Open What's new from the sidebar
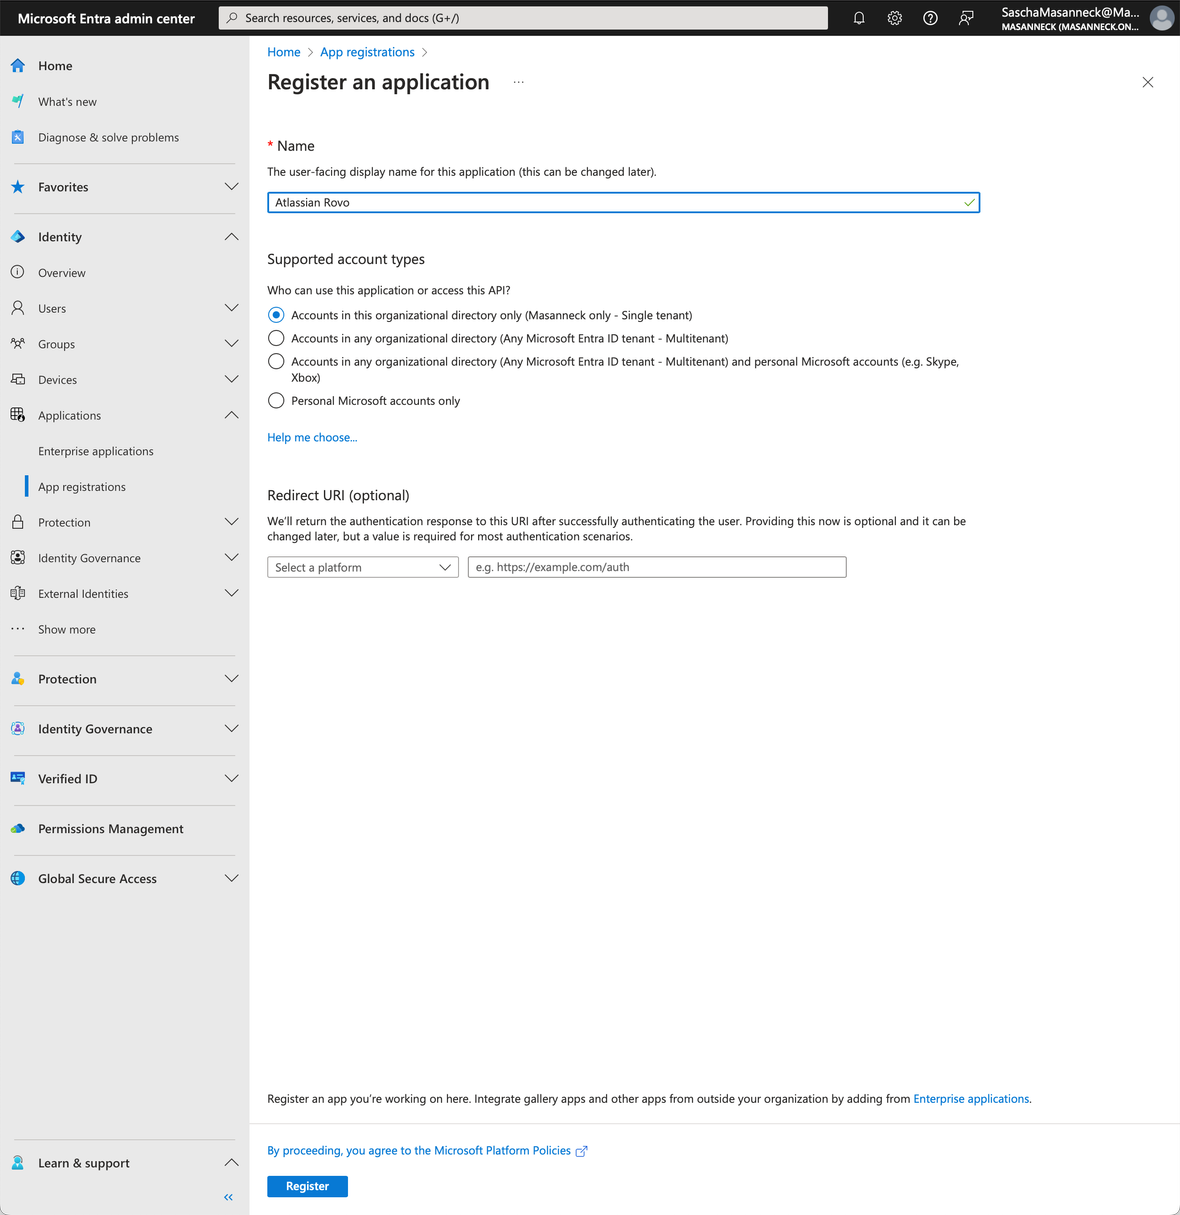The height and width of the screenshot is (1215, 1180). point(66,101)
